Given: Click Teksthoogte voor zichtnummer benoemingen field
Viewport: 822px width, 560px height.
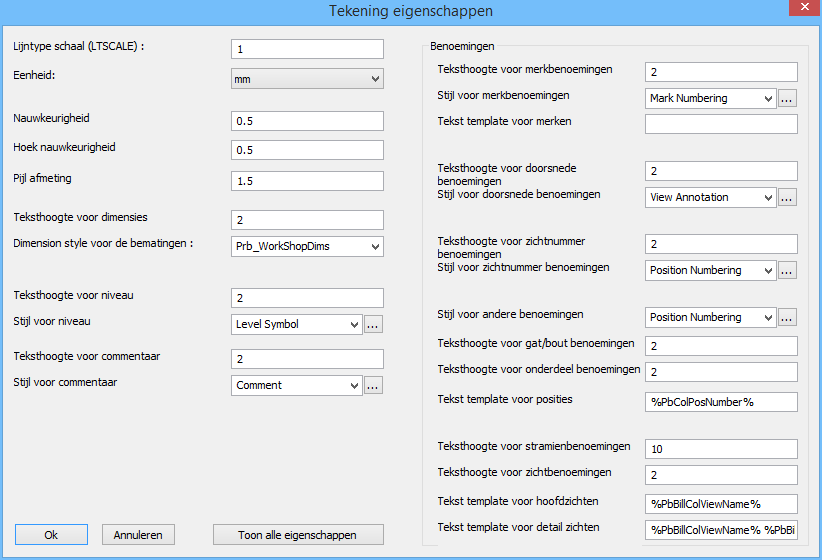Looking at the screenshot, I should coord(721,244).
